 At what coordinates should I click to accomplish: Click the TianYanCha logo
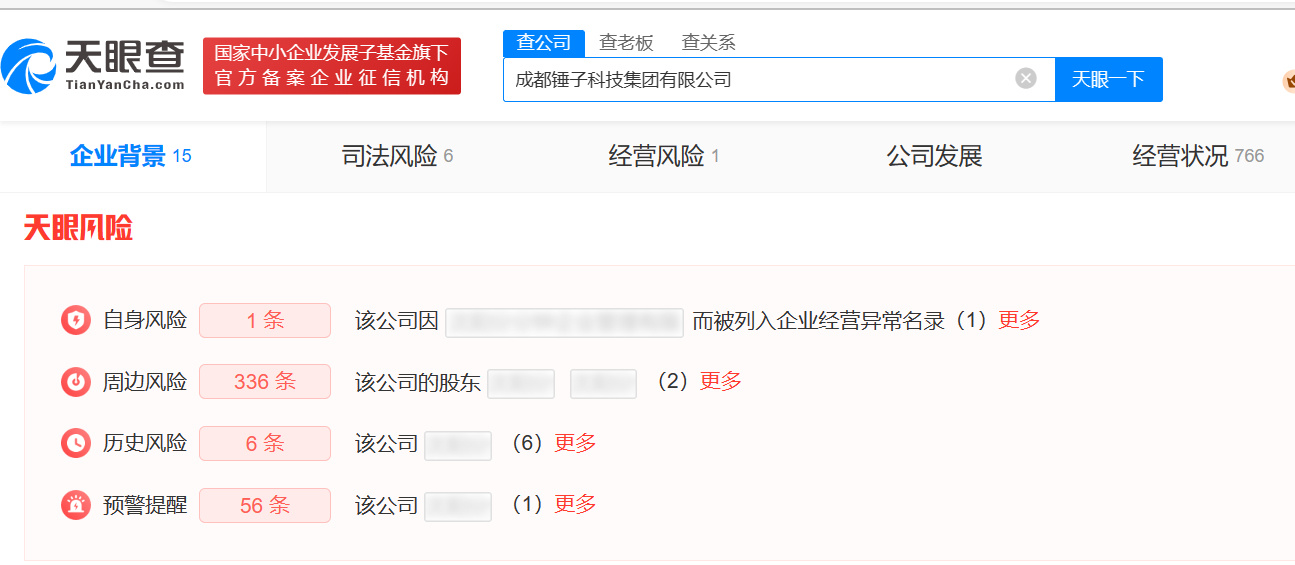click(94, 66)
